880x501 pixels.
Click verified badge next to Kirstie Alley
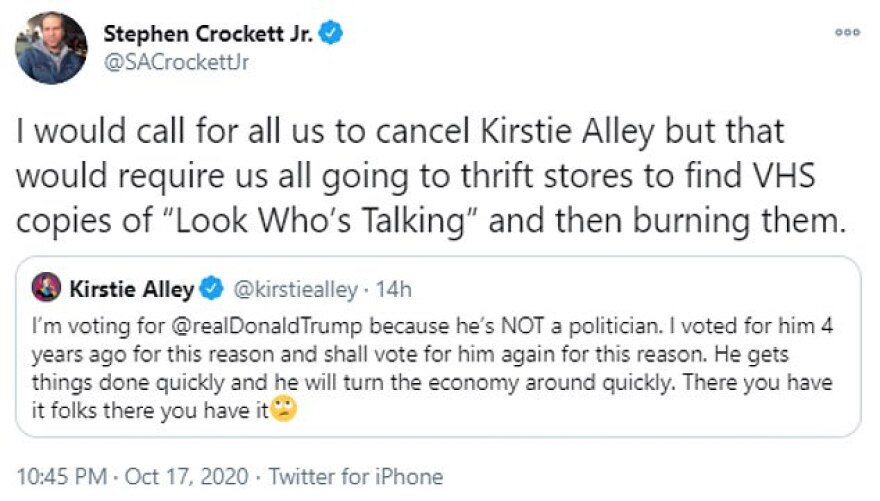click(211, 291)
